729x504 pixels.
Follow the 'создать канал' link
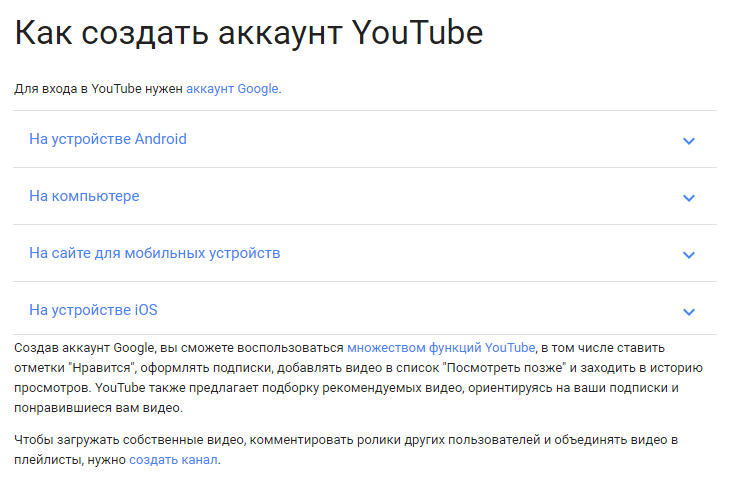coord(173,460)
